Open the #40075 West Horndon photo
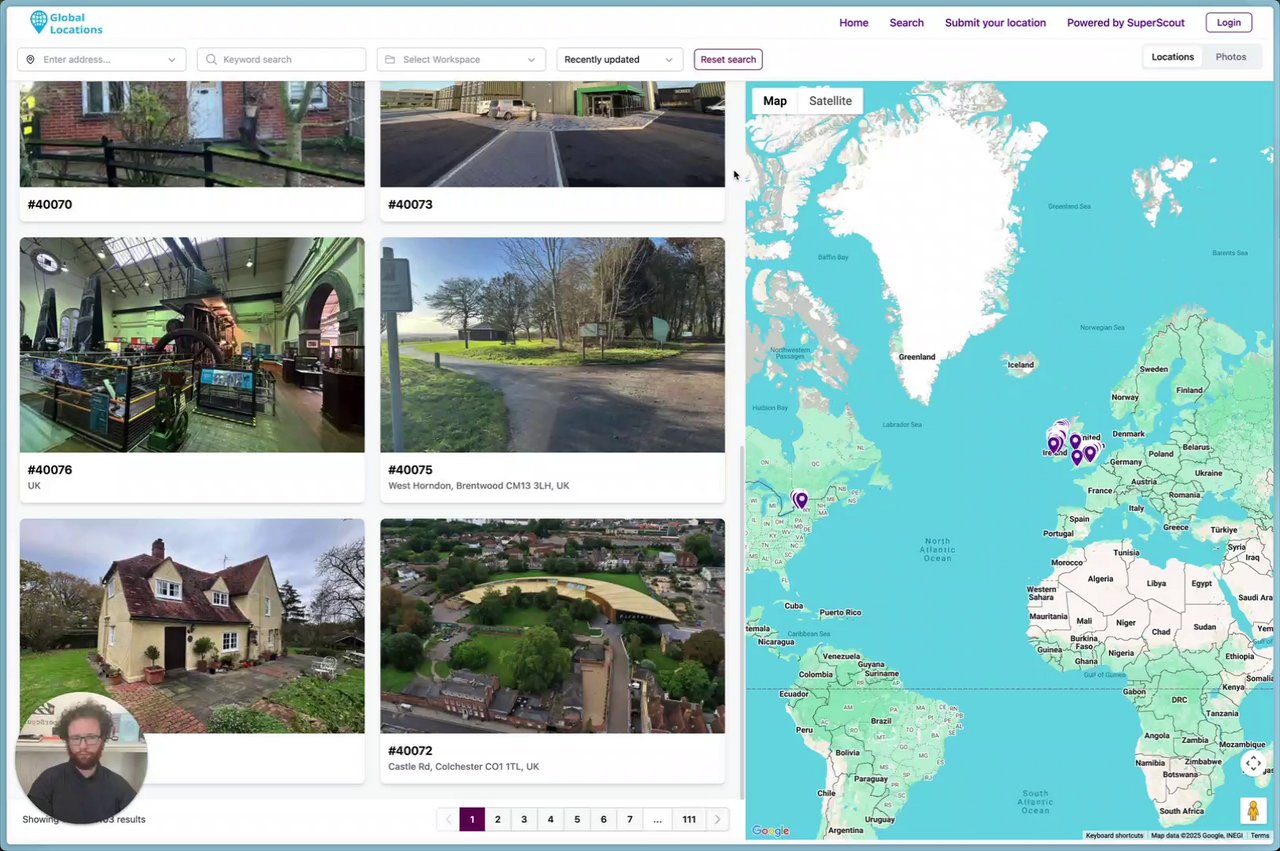Viewport: 1280px width, 851px height. pyautogui.click(x=552, y=345)
